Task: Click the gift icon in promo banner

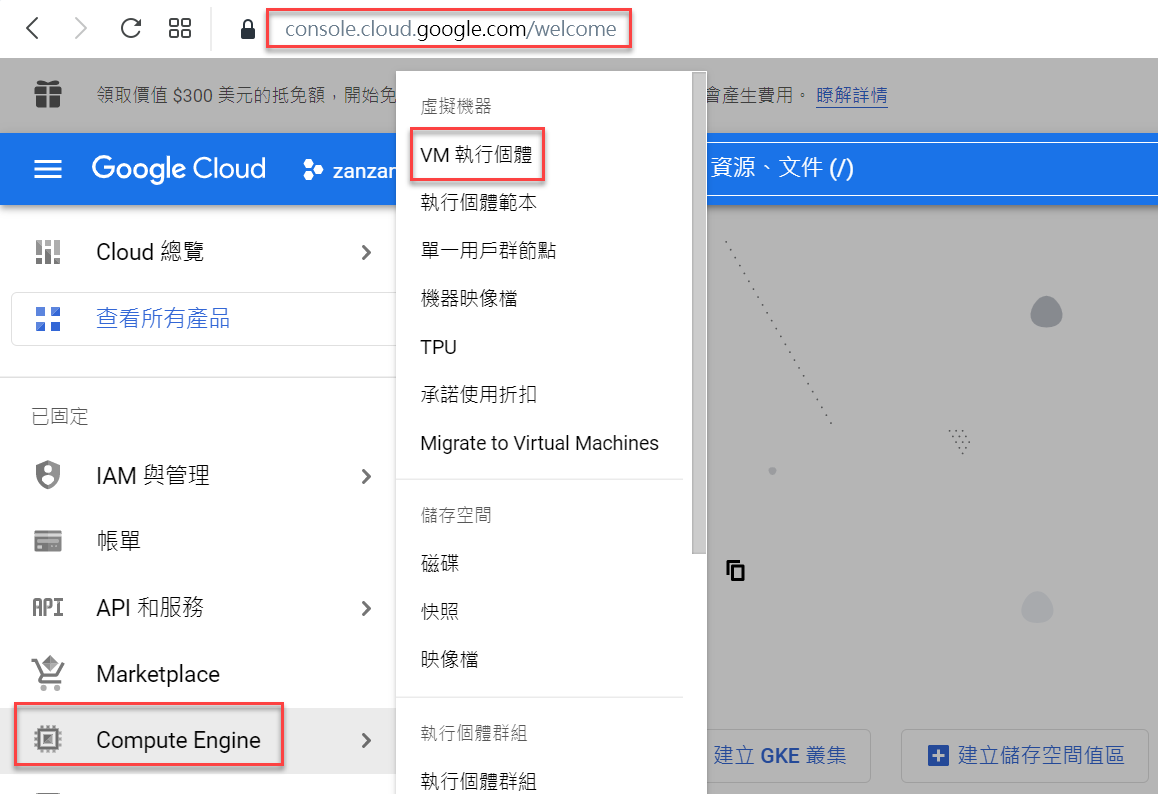Action: 48,95
